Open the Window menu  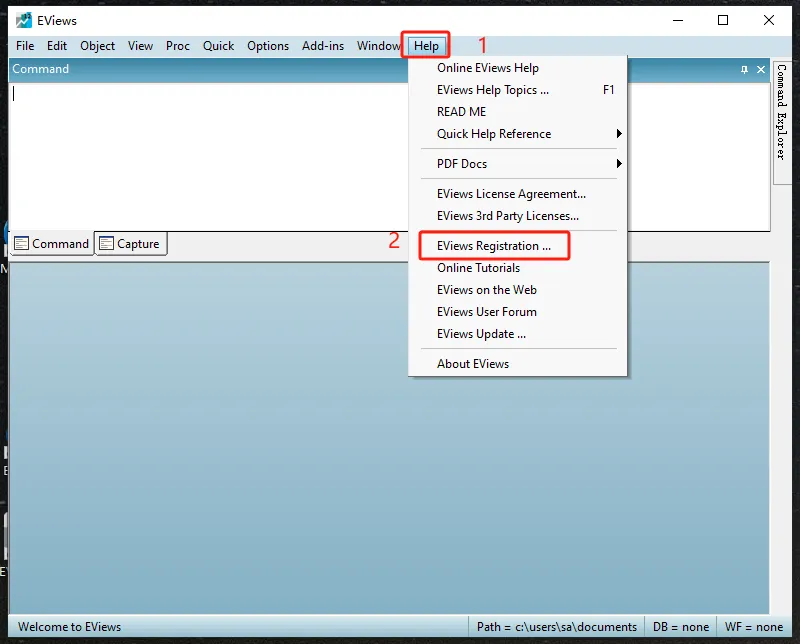(x=378, y=46)
